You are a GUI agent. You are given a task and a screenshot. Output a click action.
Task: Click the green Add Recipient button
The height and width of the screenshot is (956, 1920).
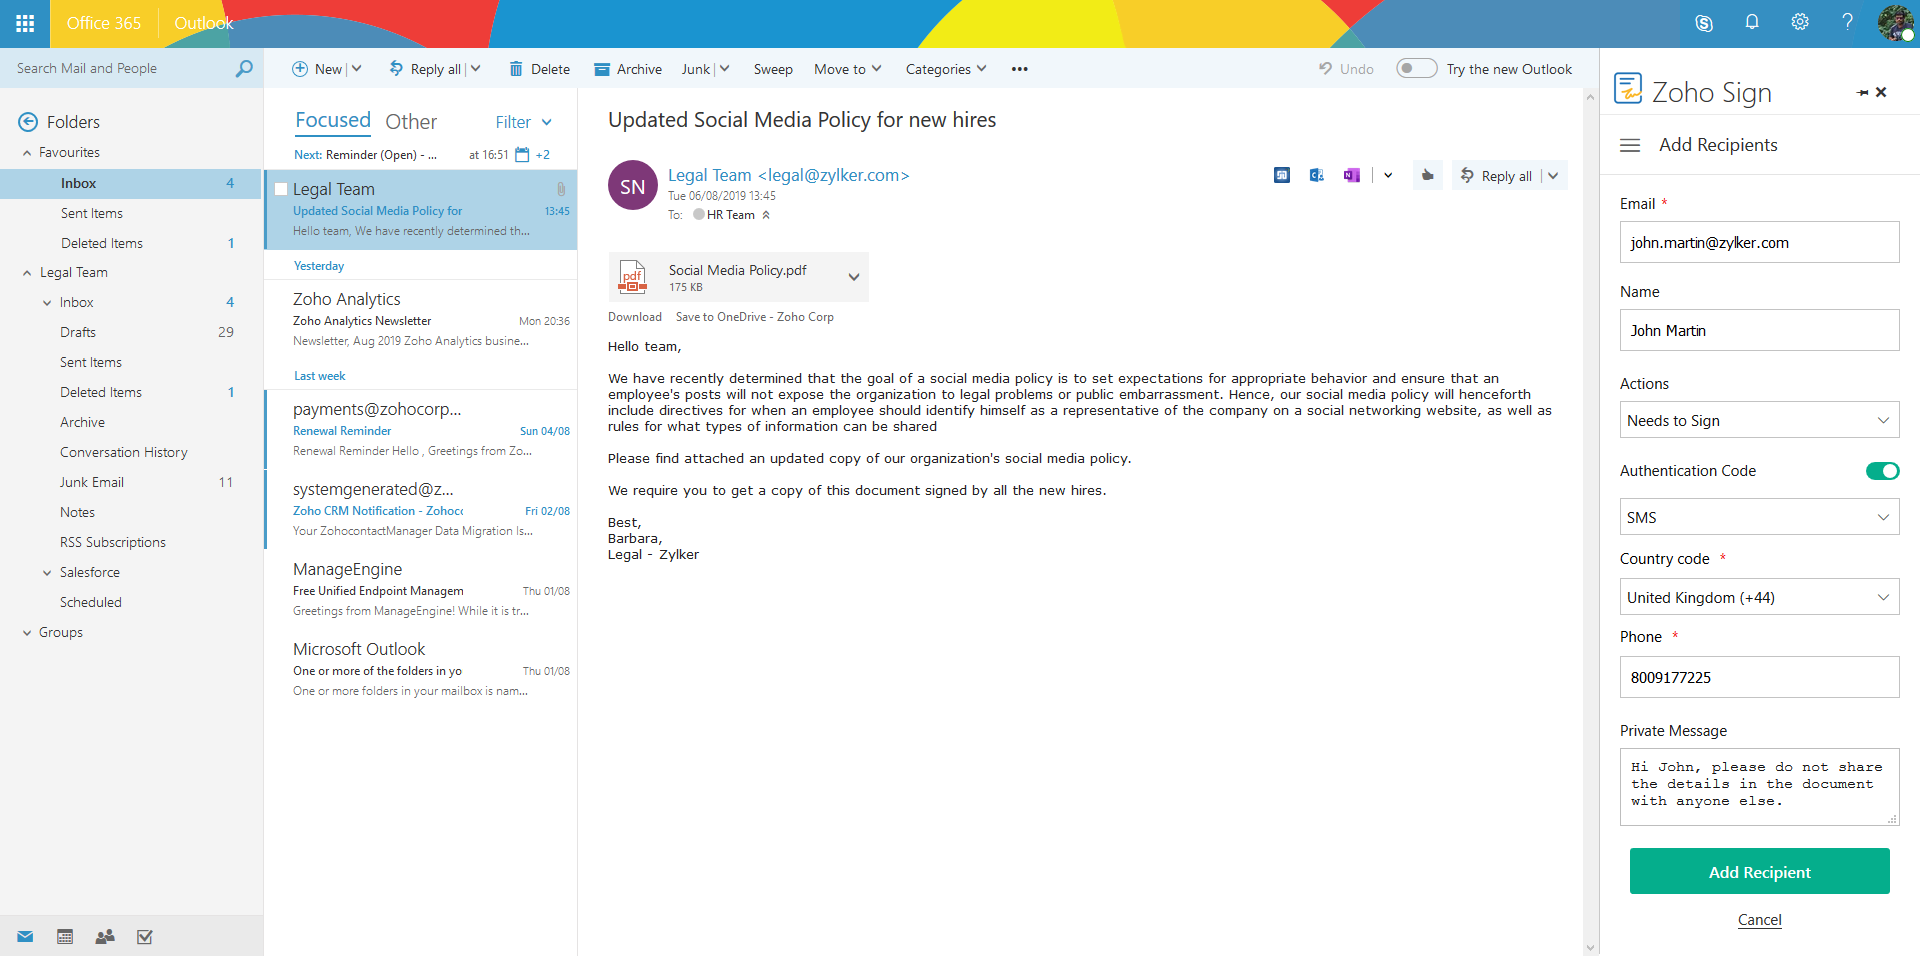pyautogui.click(x=1759, y=871)
